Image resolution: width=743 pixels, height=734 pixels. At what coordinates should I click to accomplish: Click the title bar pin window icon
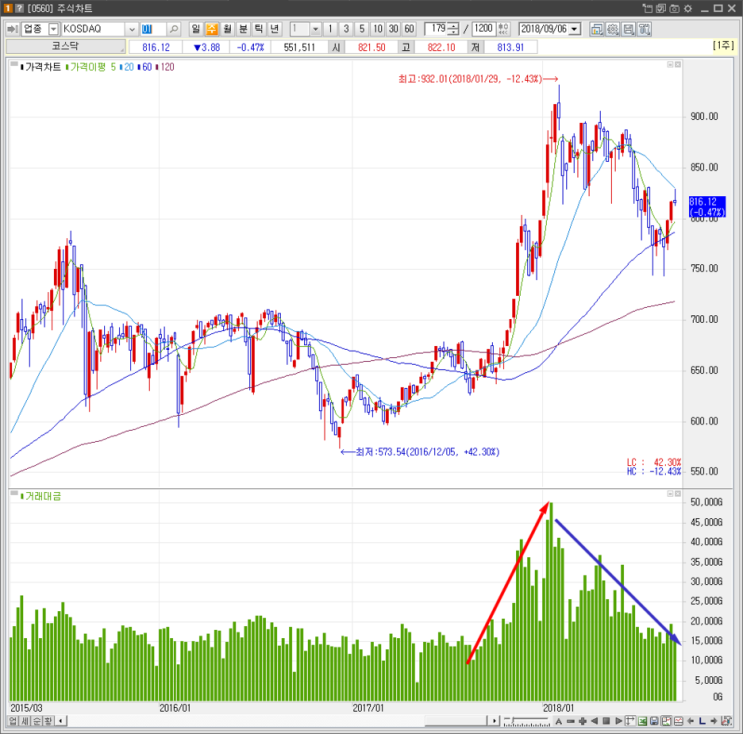[647, 9]
